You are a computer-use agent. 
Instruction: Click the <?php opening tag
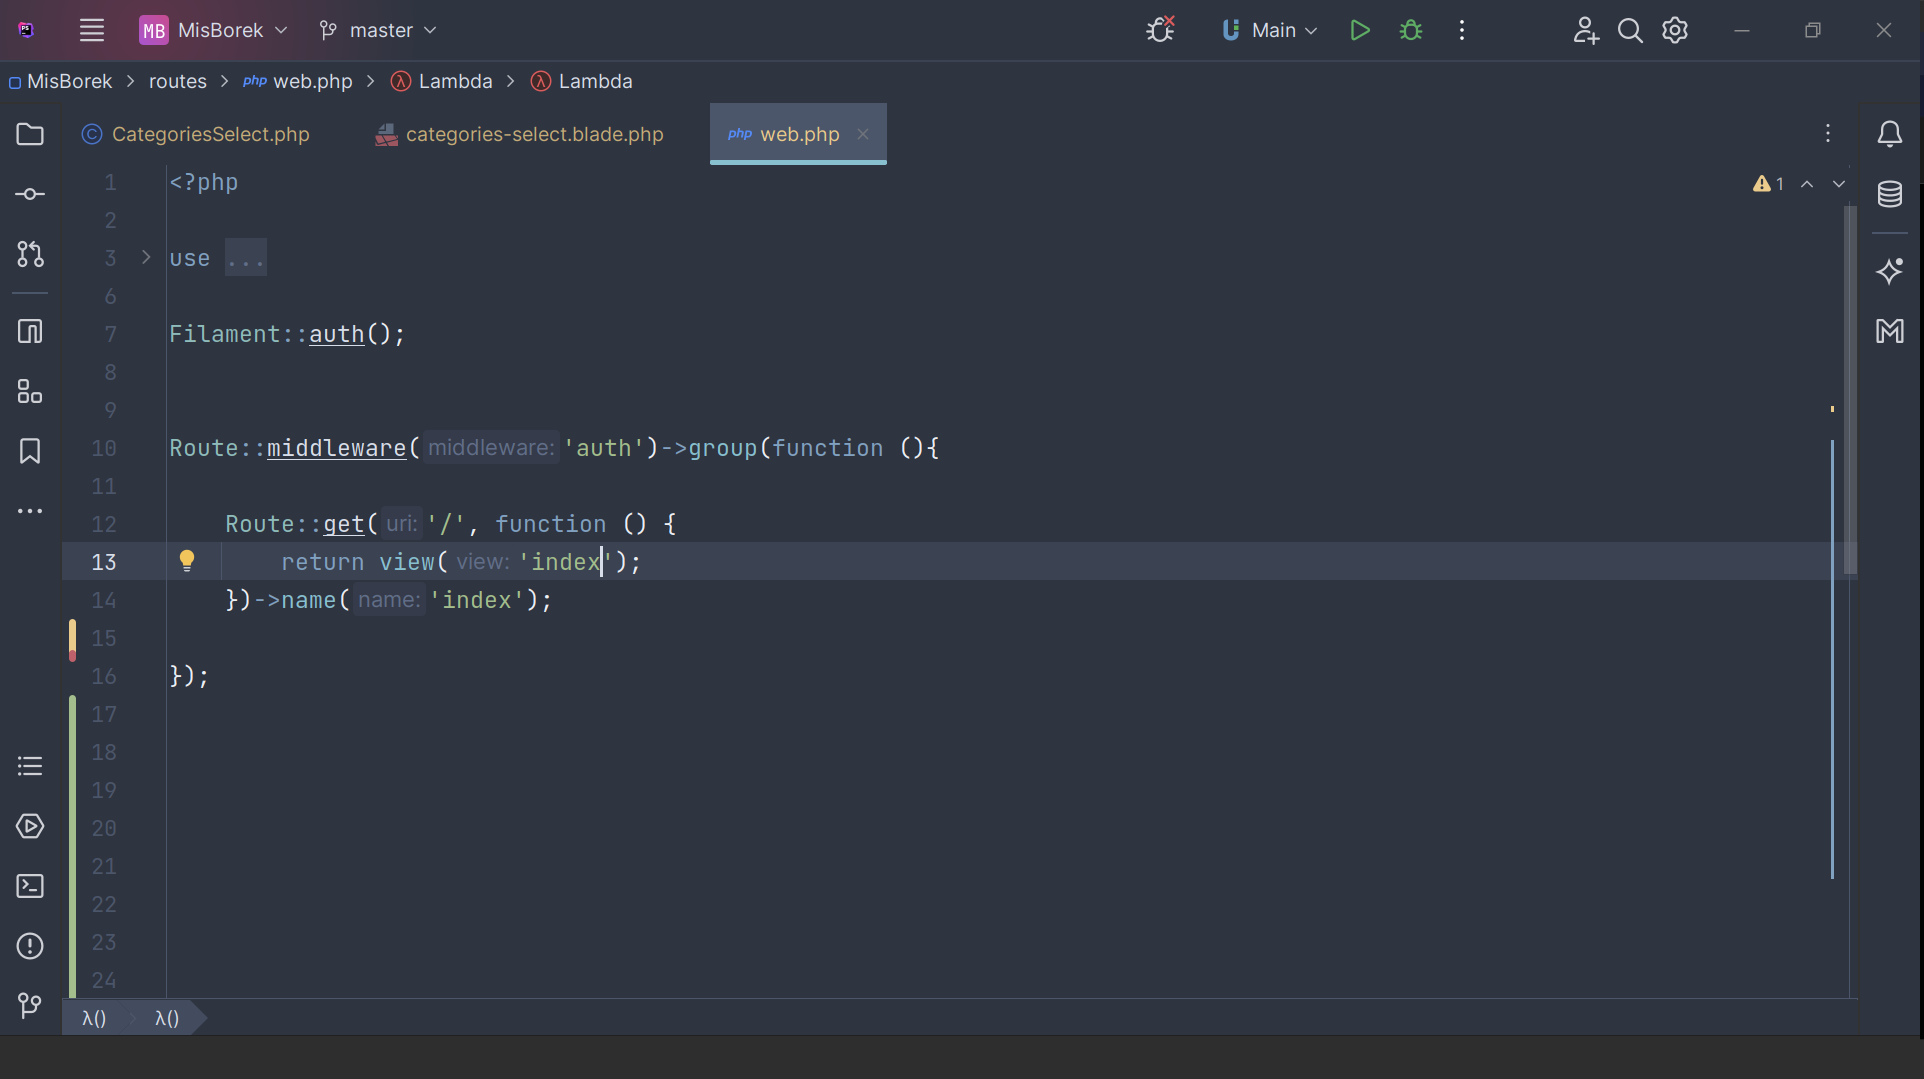pos(204,182)
